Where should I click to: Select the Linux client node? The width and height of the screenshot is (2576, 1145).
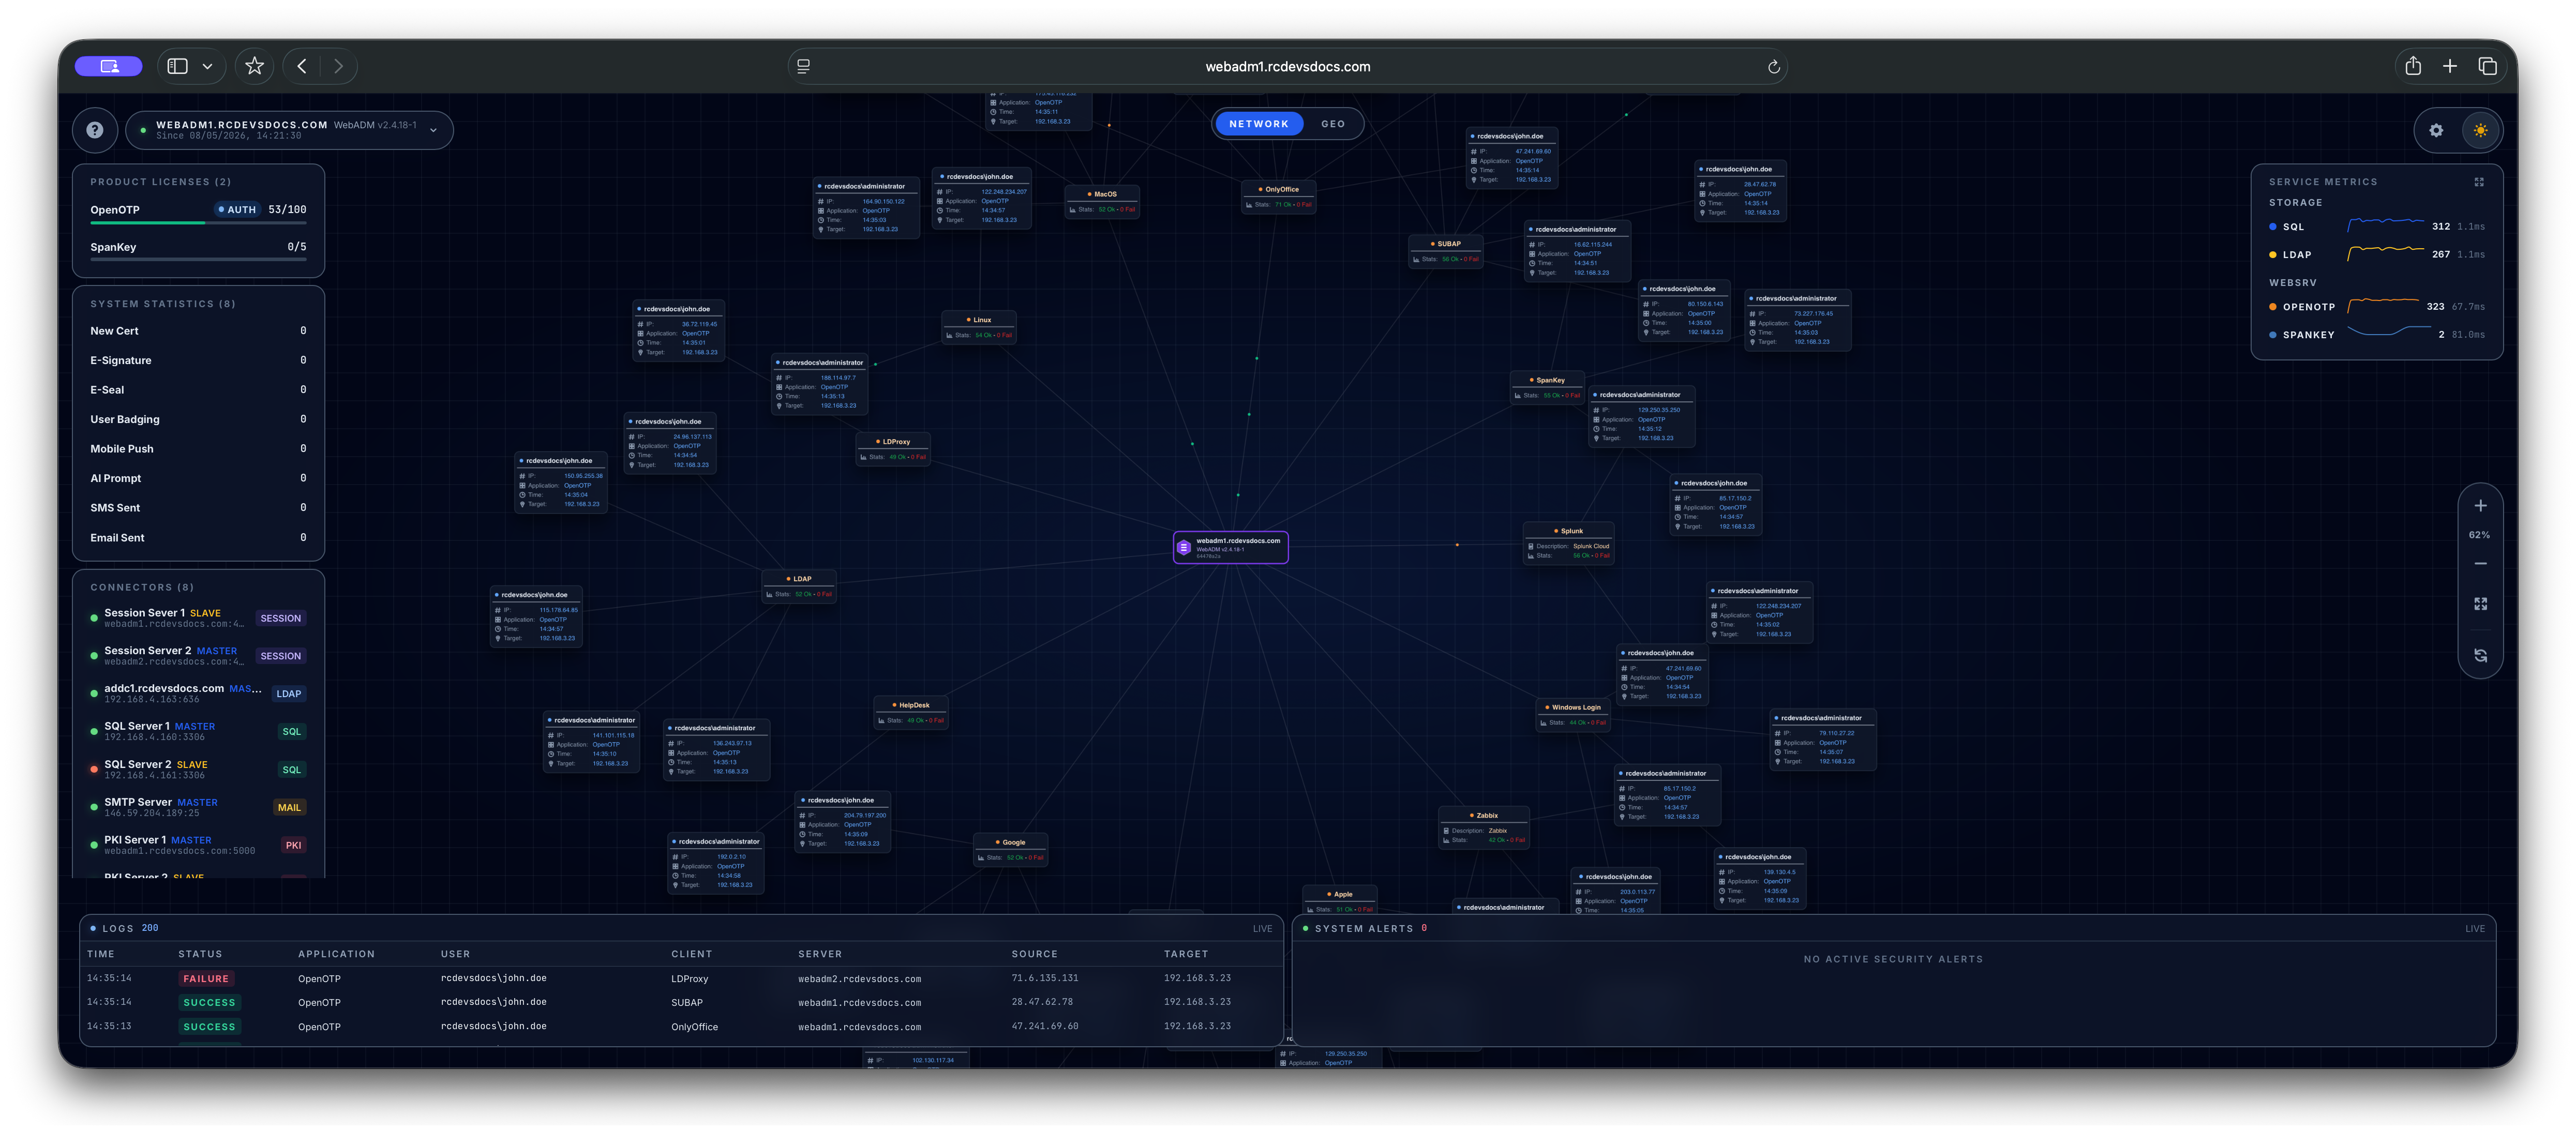(979, 327)
